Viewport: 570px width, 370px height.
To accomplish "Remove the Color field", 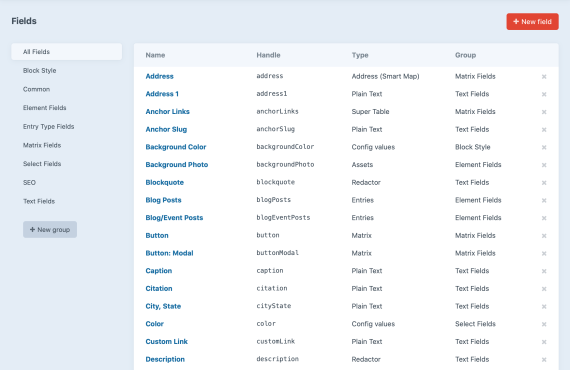I will [x=544, y=324].
